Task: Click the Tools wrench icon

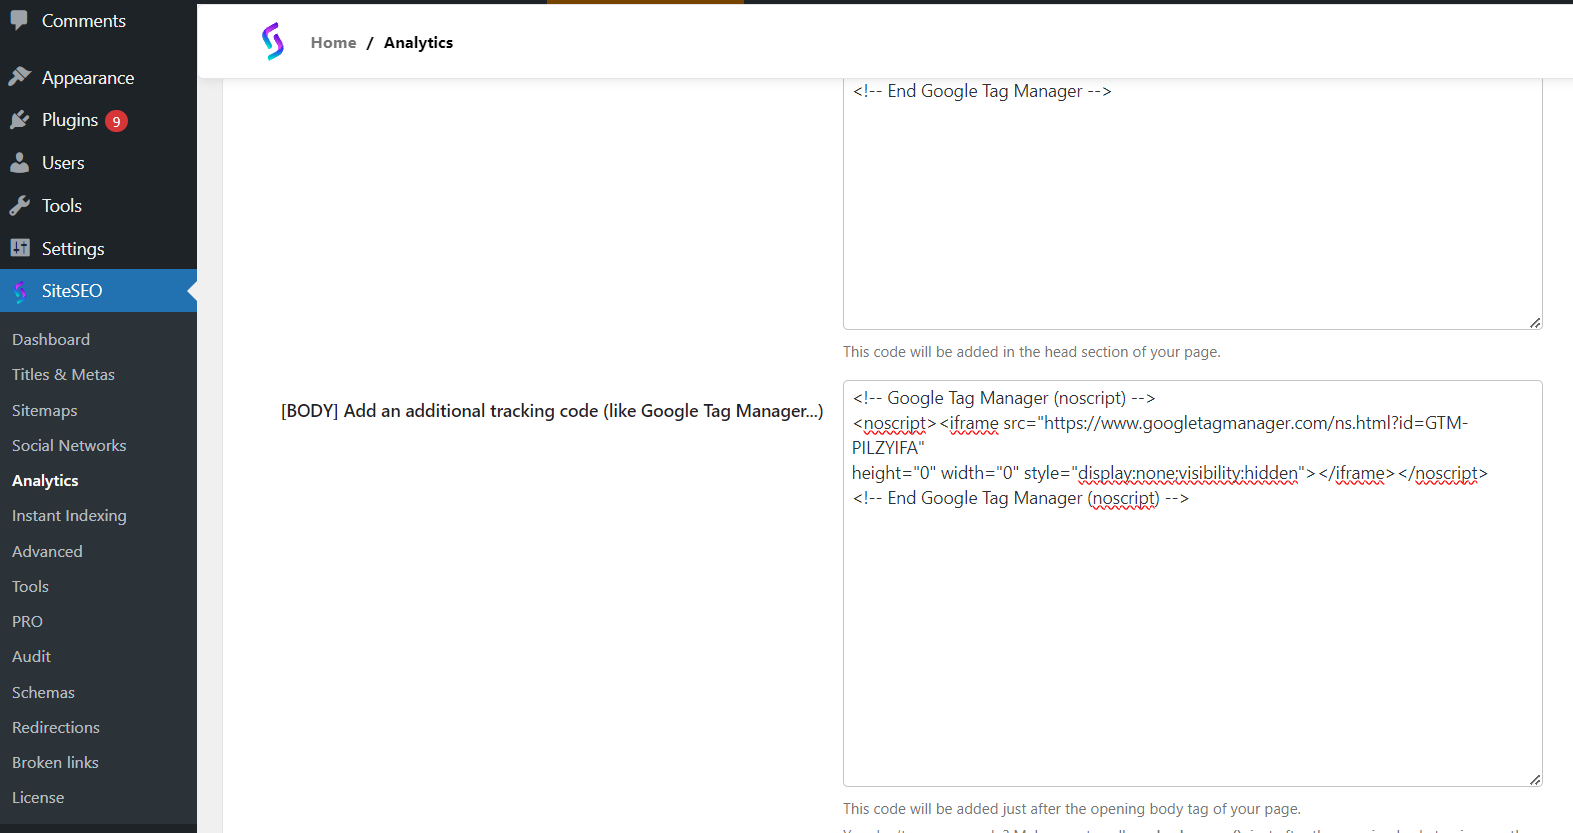Action: click(x=20, y=206)
